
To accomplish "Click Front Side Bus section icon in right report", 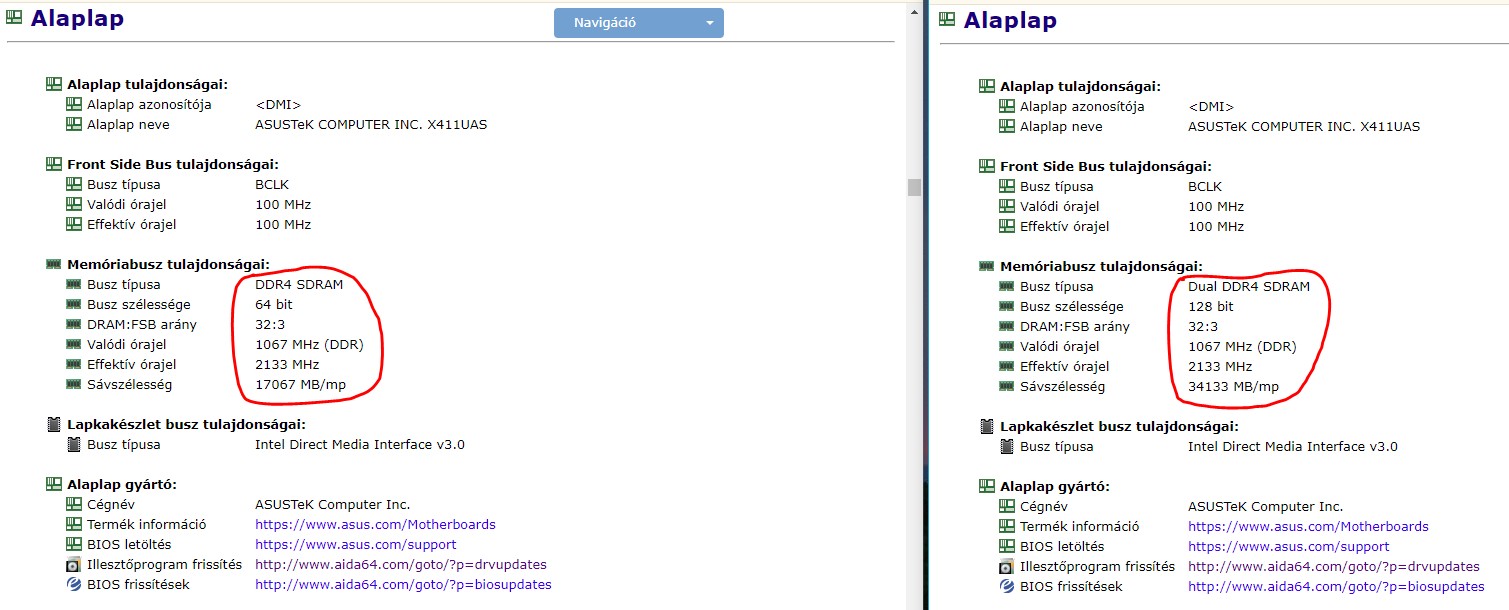I will tap(987, 166).
